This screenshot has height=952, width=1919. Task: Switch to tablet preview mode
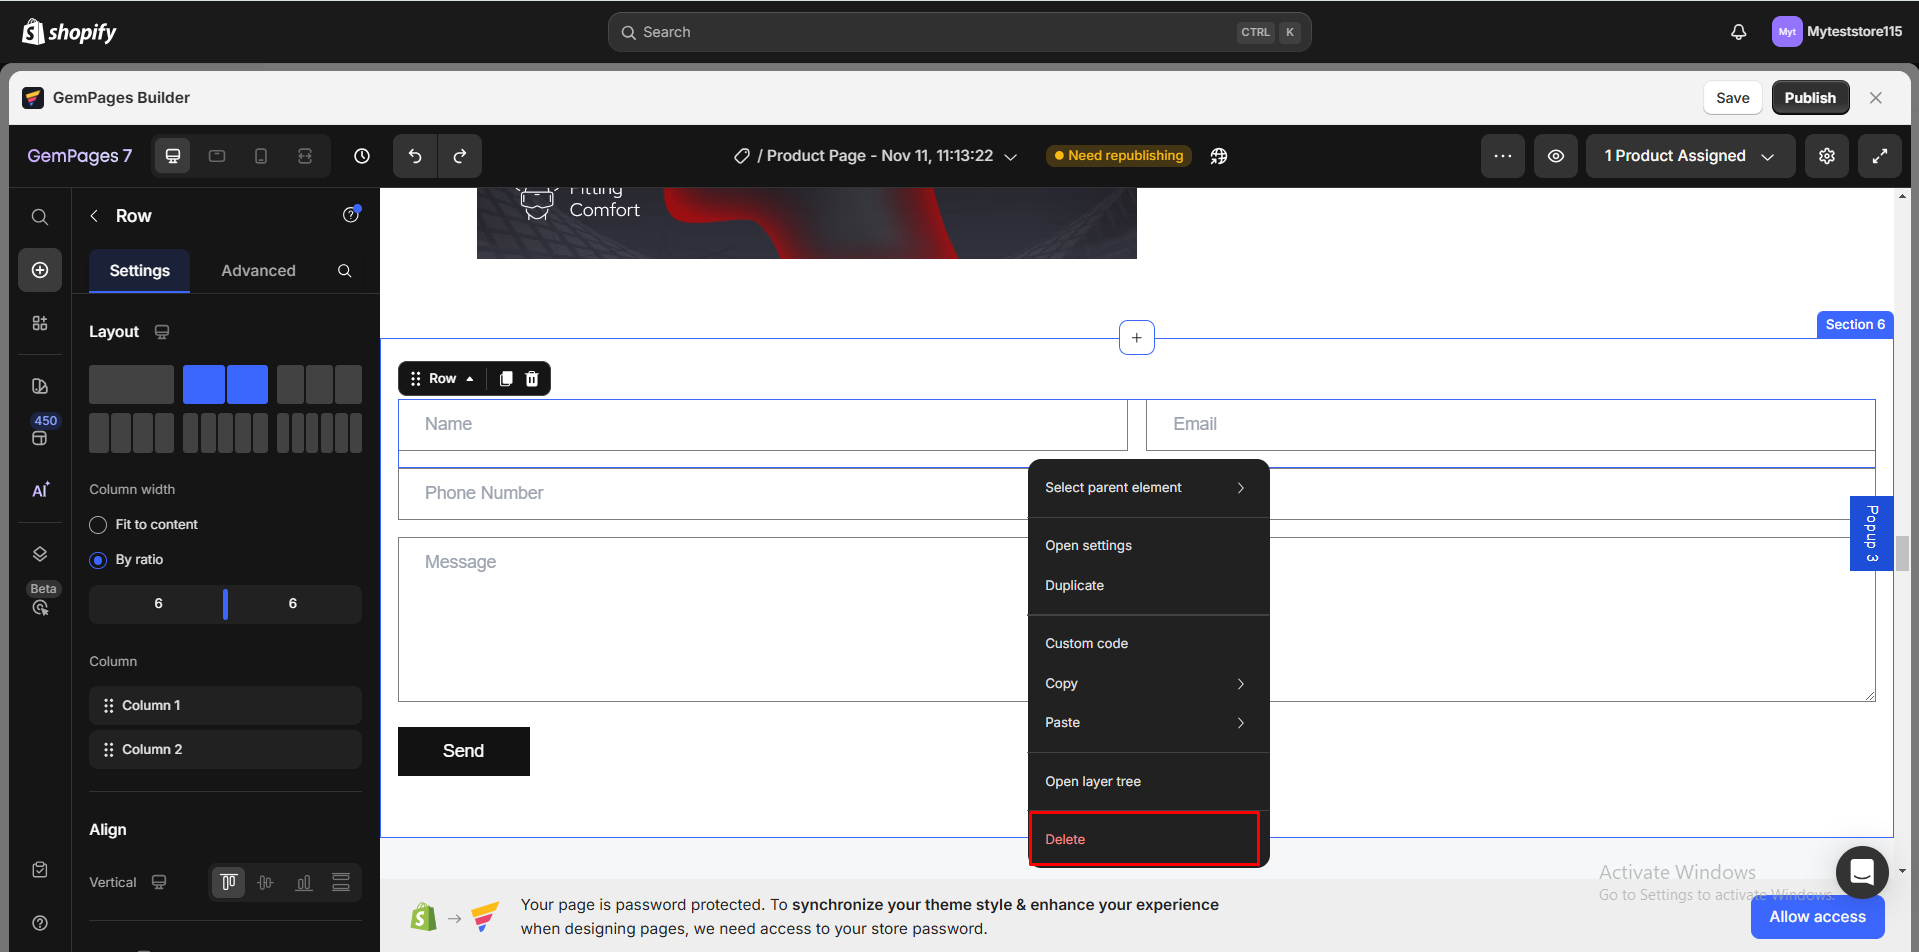(216, 156)
